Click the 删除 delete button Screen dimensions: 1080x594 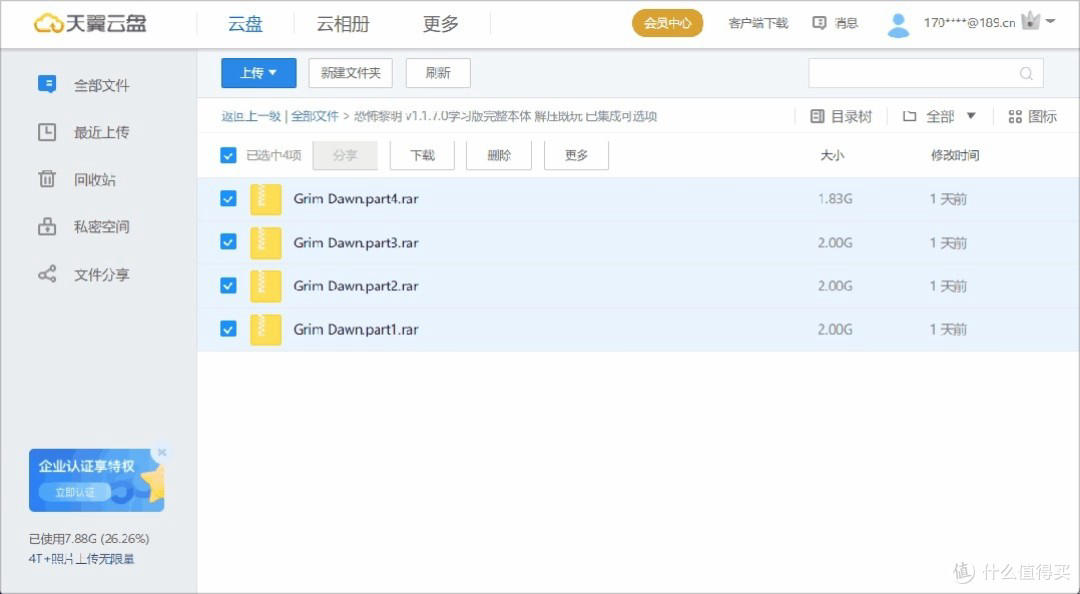[499, 155]
